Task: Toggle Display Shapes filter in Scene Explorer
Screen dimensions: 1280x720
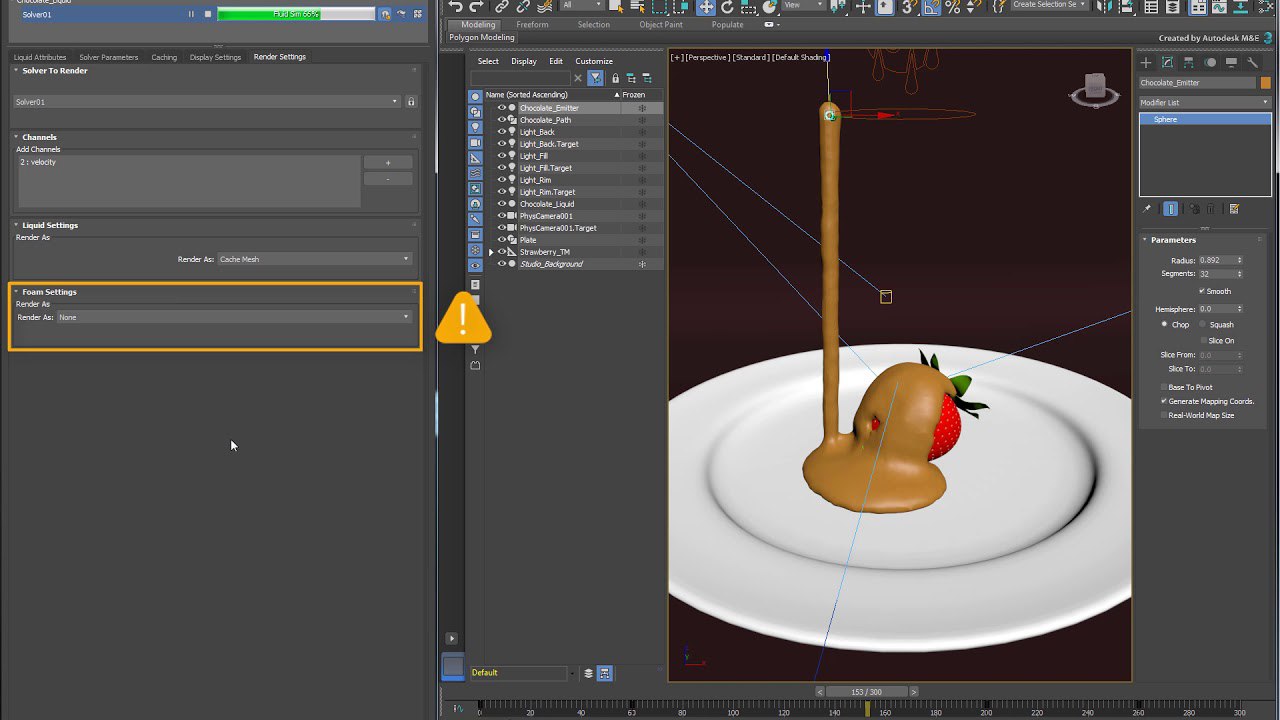Action: coord(475,112)
